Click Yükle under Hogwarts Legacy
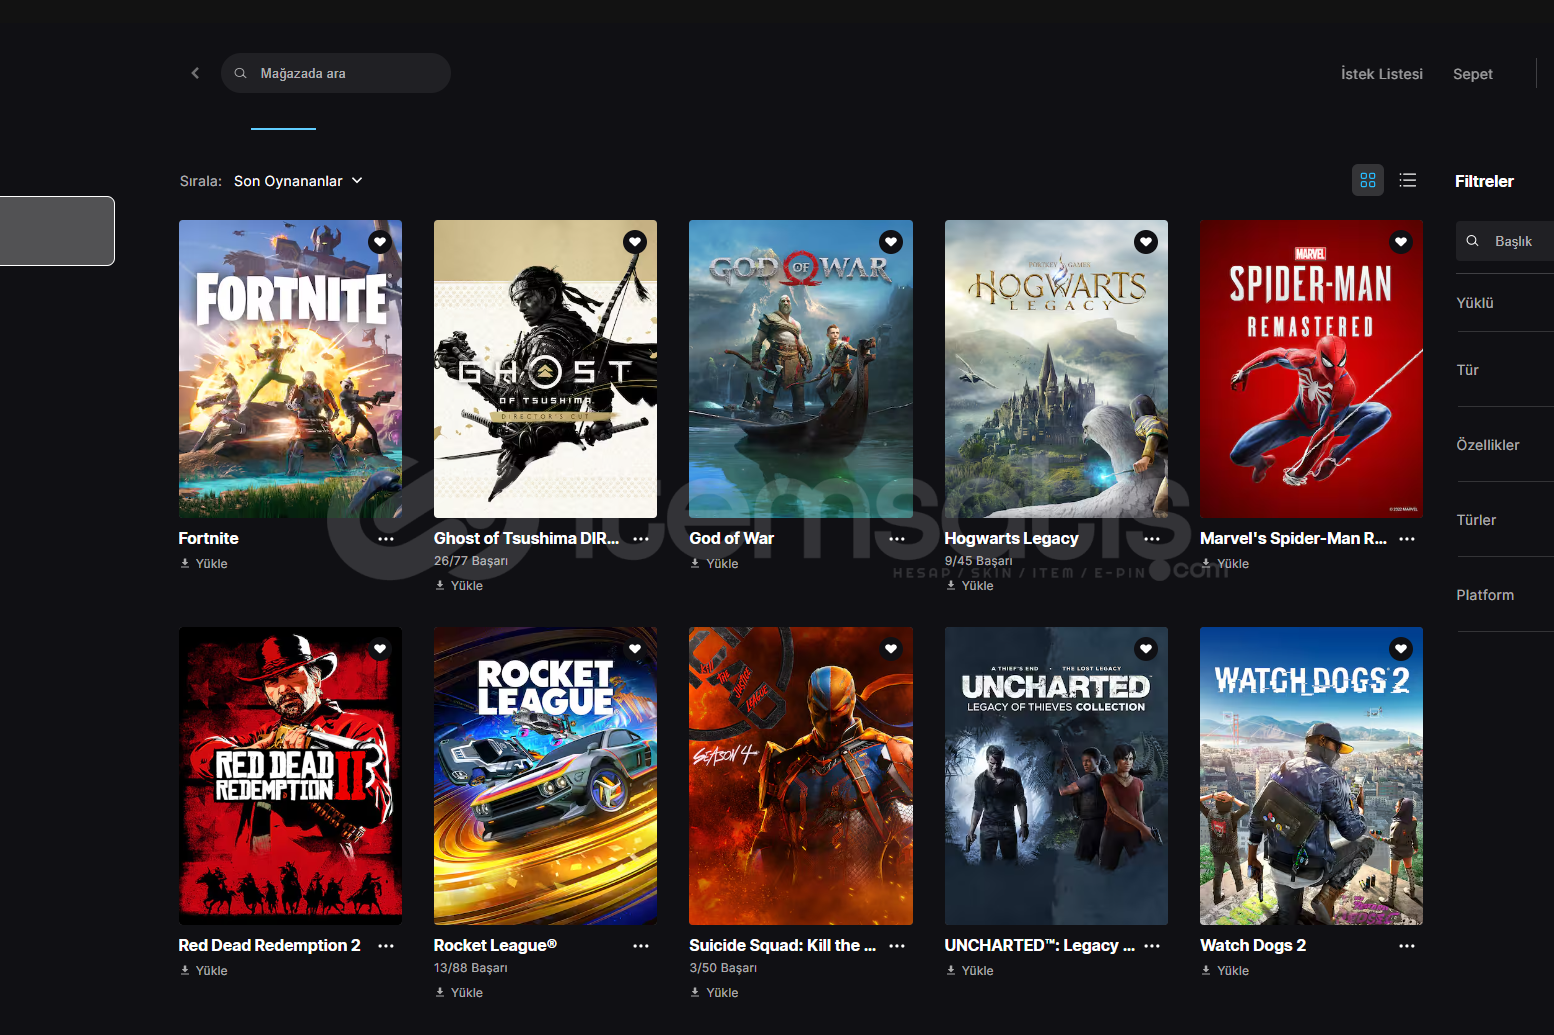 click(970, 586)
